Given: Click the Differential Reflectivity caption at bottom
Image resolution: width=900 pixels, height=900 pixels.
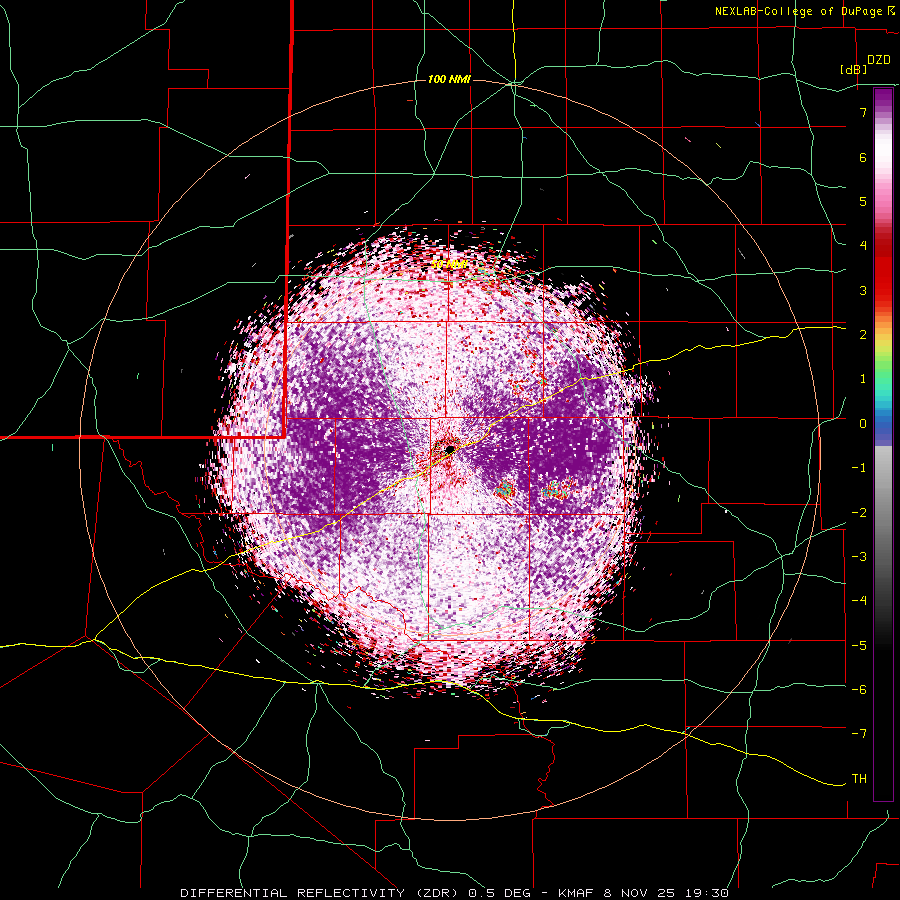Looking at the screenshot, I should (455, 893).
